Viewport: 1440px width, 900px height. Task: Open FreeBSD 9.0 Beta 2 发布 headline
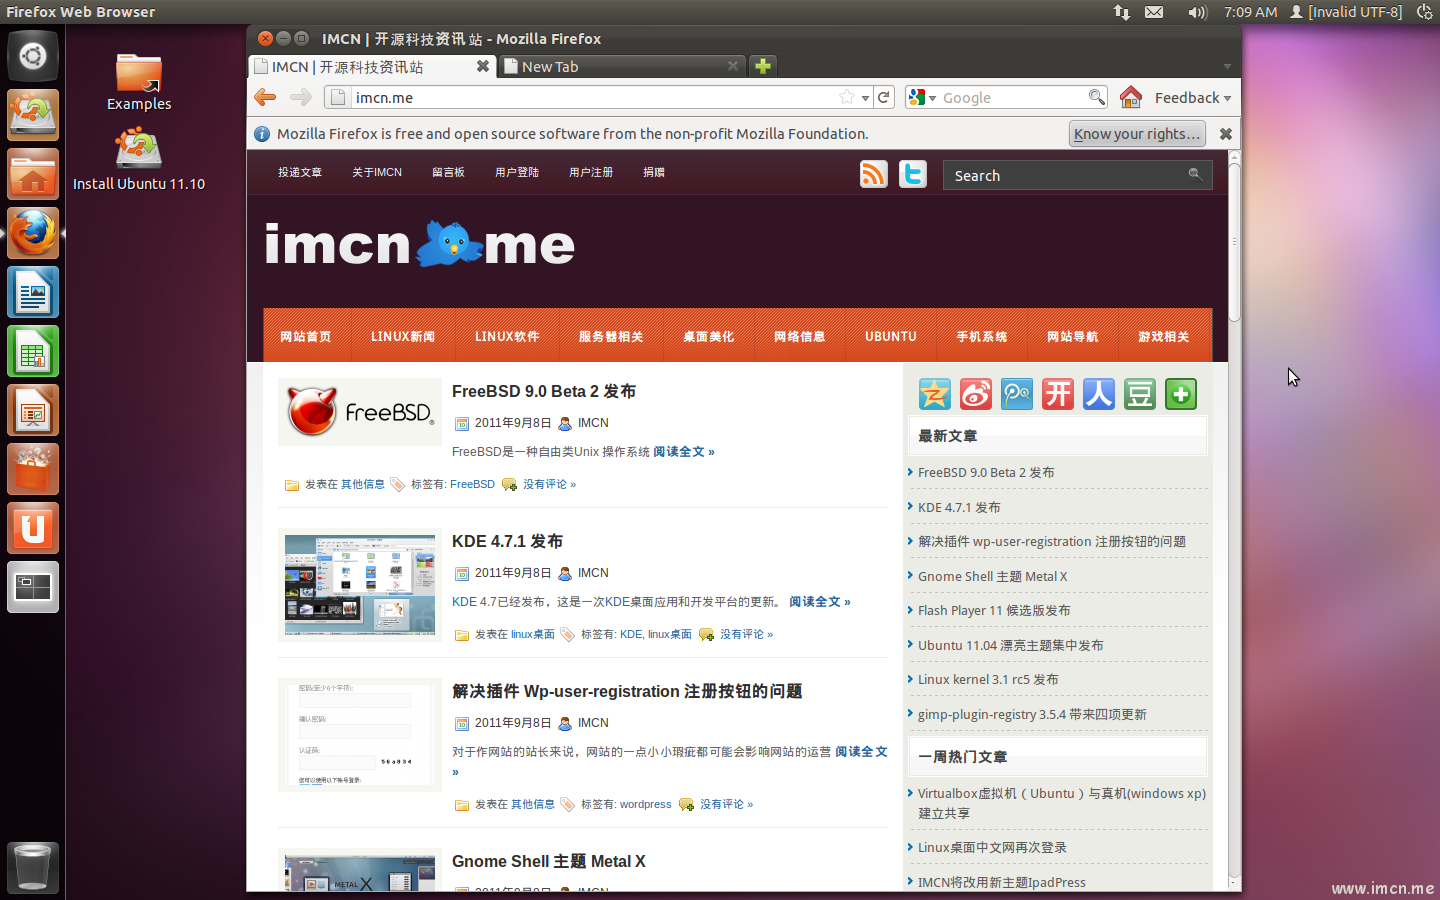[544, 391]
